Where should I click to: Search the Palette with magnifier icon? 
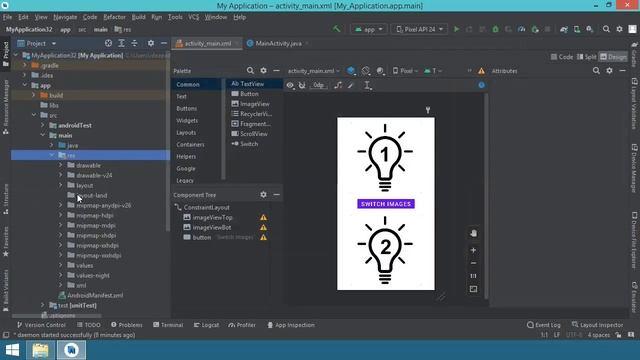[x=250, y=71]
